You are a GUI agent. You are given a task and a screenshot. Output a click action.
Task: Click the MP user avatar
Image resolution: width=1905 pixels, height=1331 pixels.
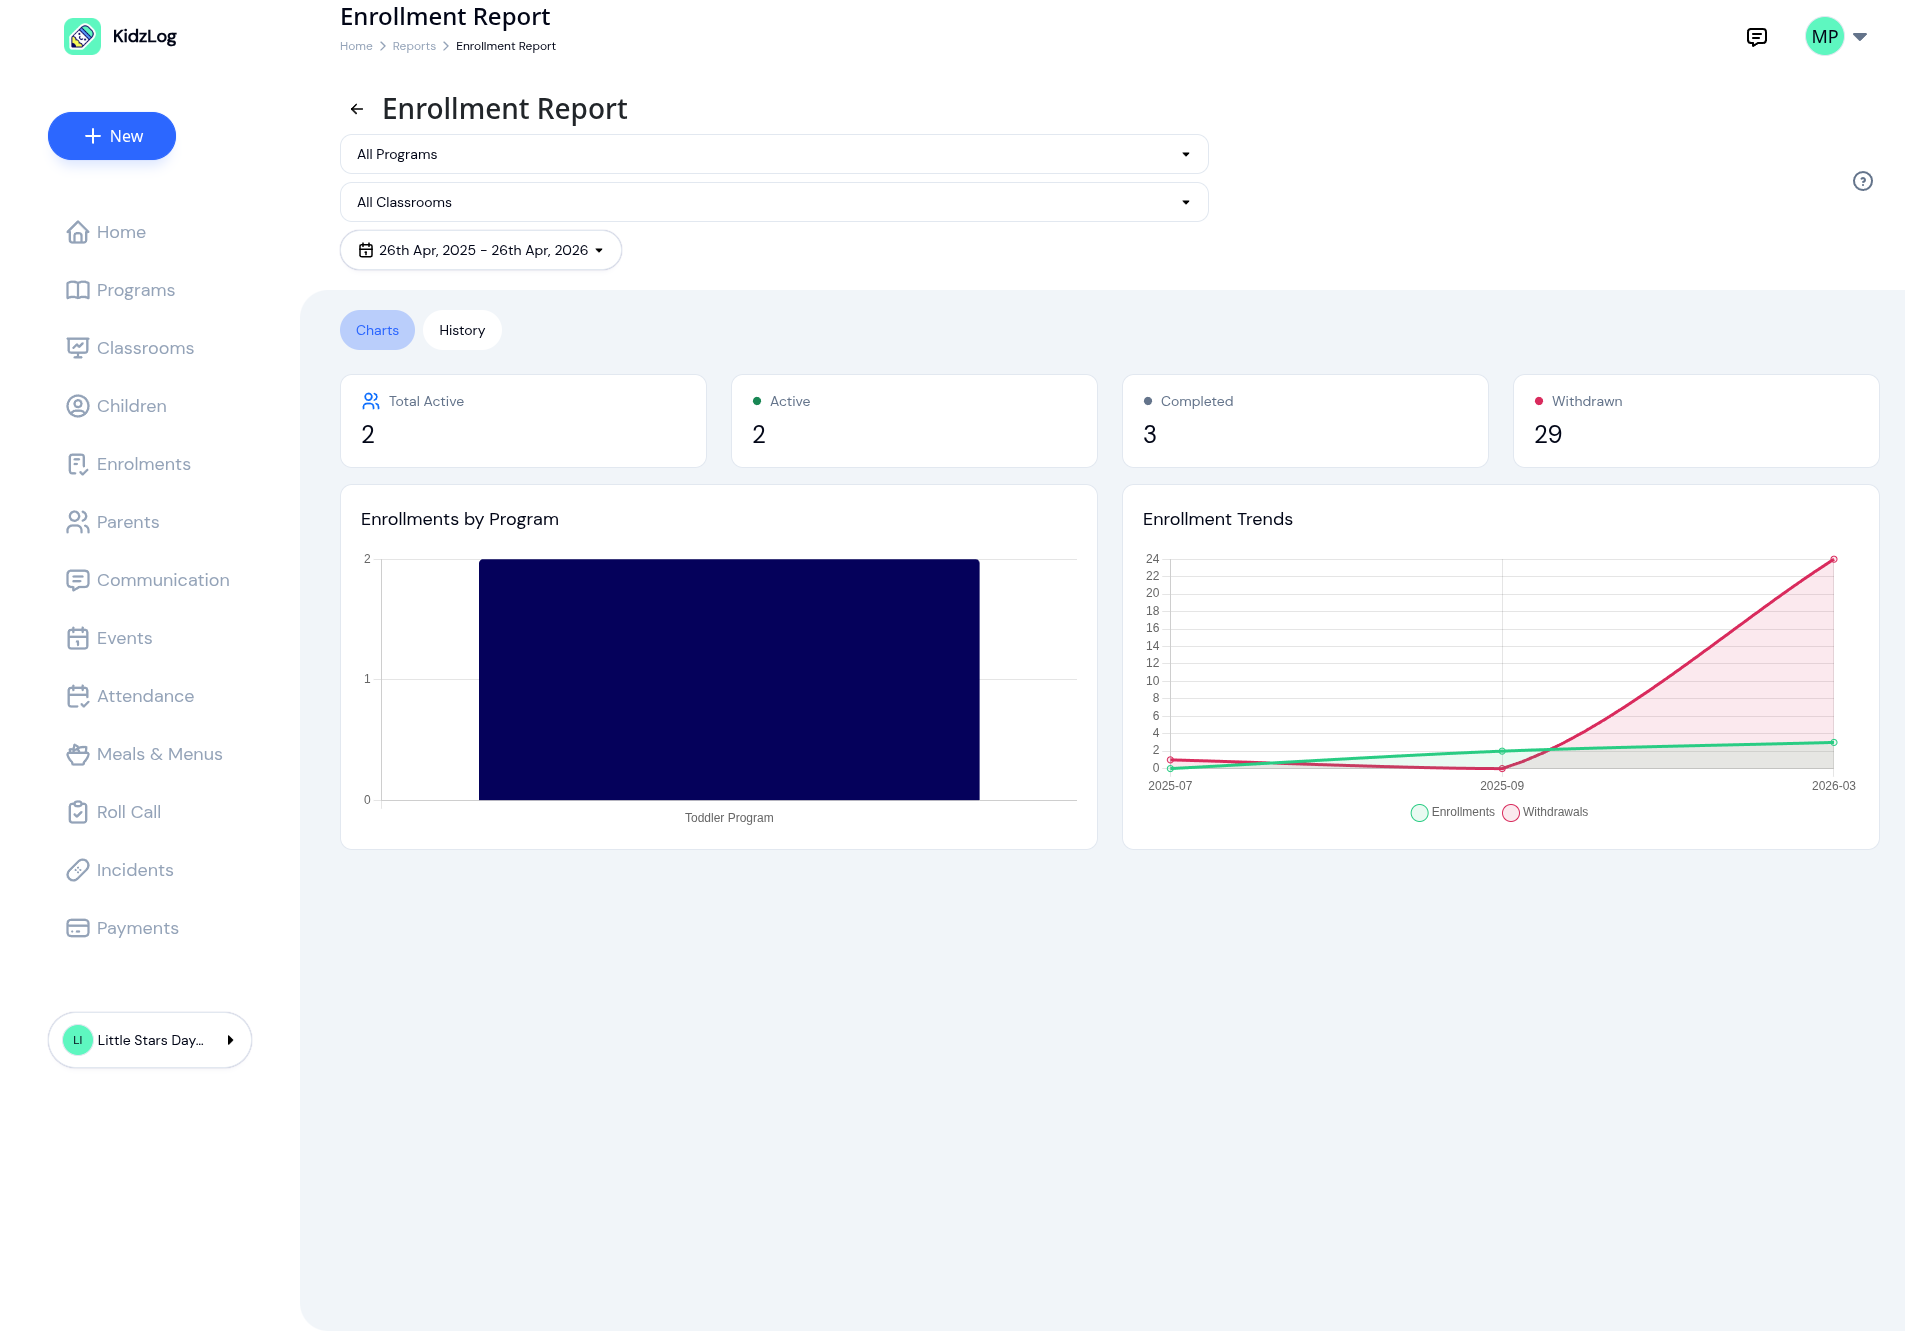coord(1824,37)
